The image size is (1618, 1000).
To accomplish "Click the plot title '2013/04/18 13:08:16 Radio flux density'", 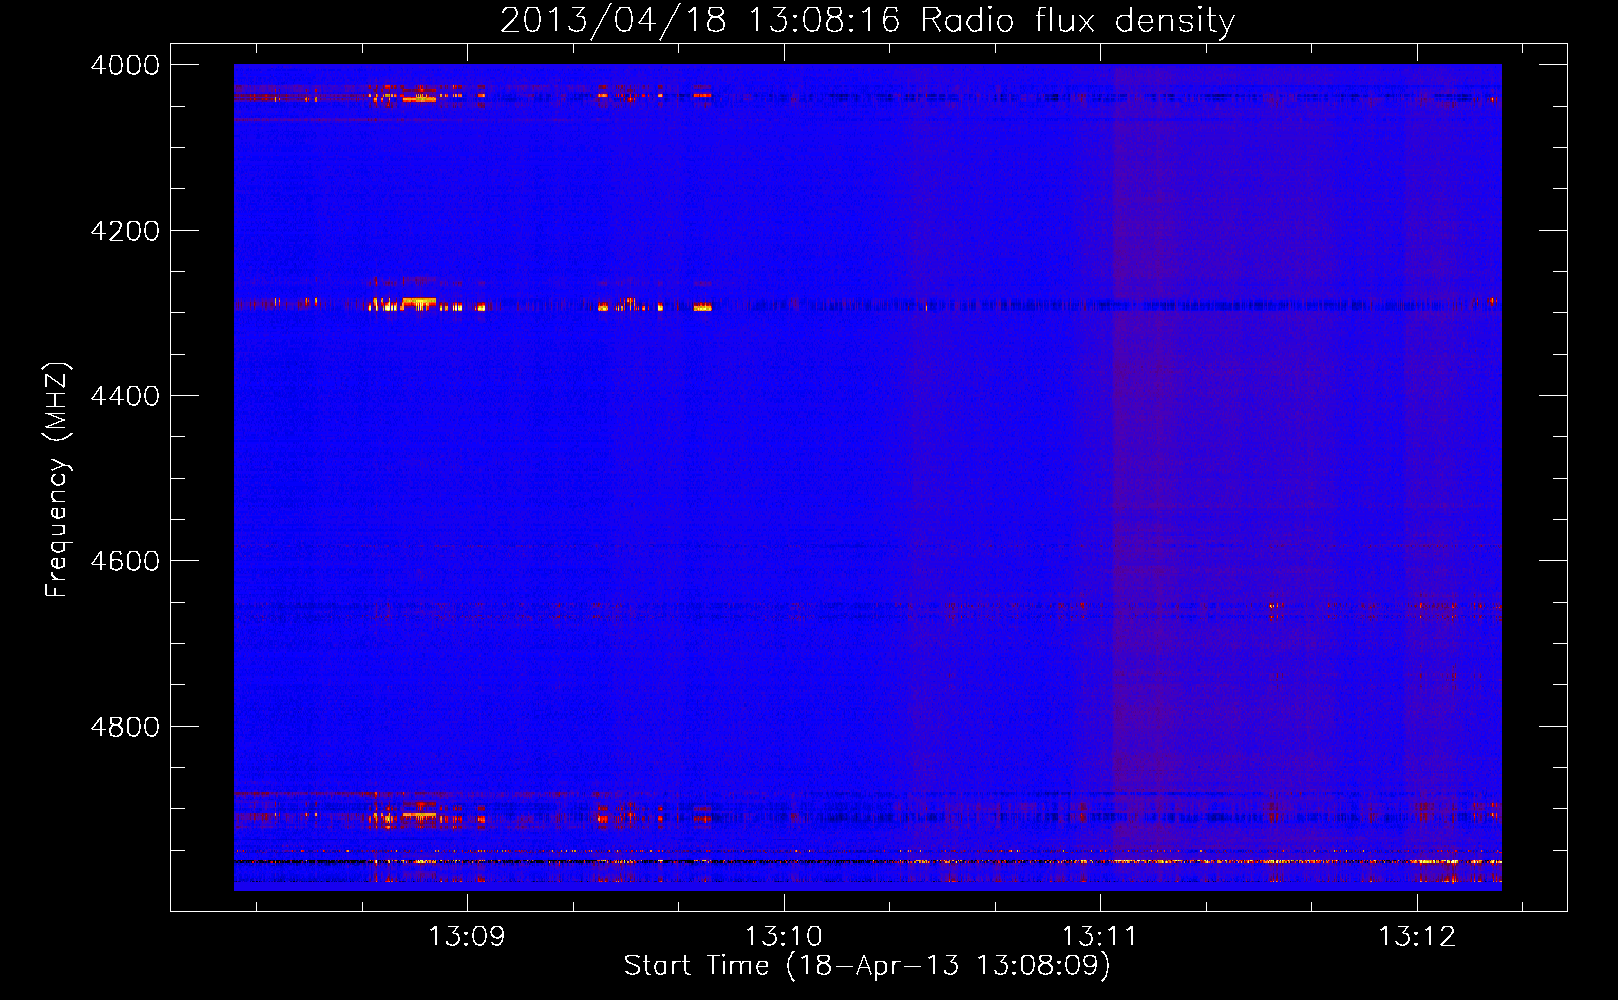I will tap(867, 20).
